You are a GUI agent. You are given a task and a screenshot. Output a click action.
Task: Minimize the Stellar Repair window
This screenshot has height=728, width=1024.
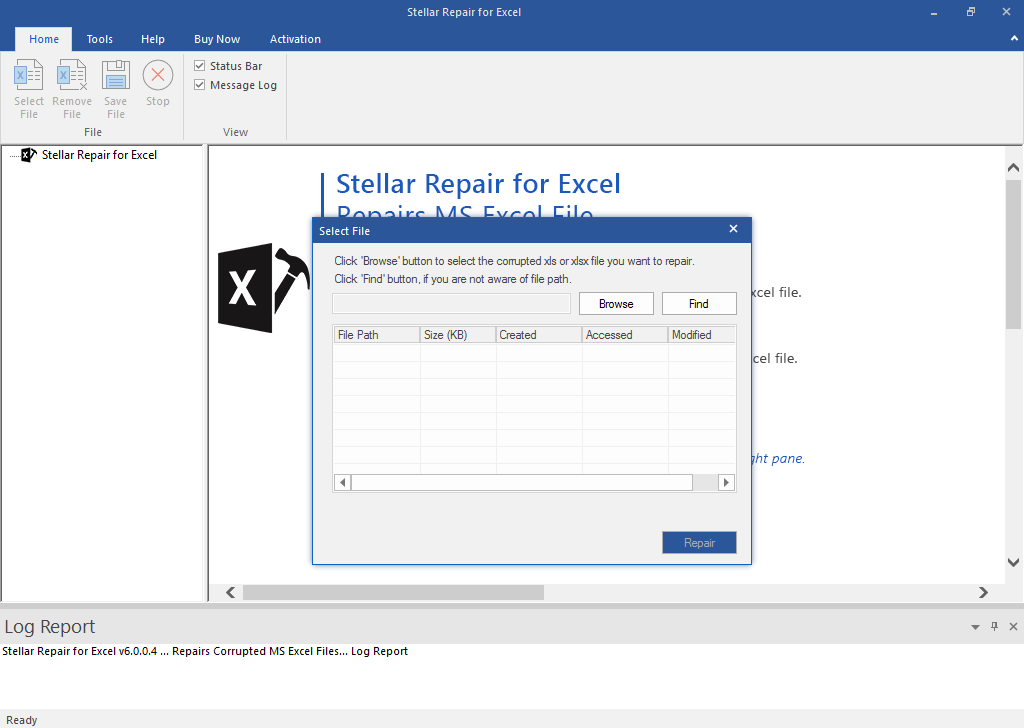click(x=934, y=12)
